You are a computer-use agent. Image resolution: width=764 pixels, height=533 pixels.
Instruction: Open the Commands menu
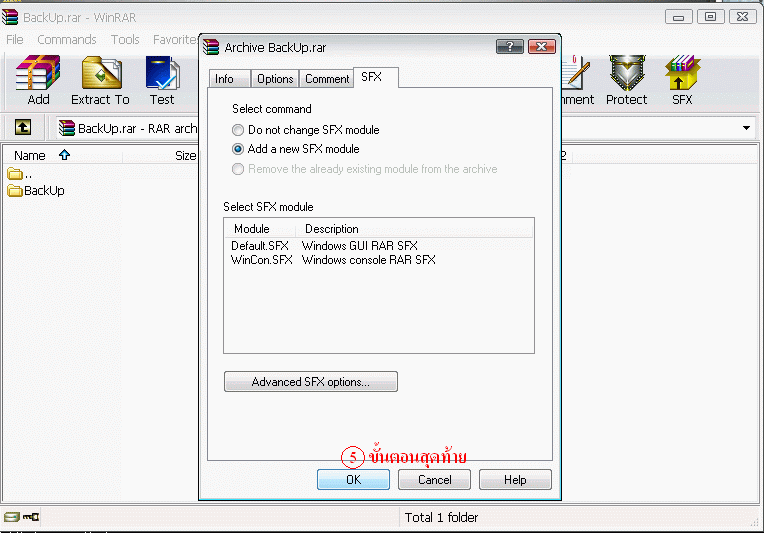67,39
